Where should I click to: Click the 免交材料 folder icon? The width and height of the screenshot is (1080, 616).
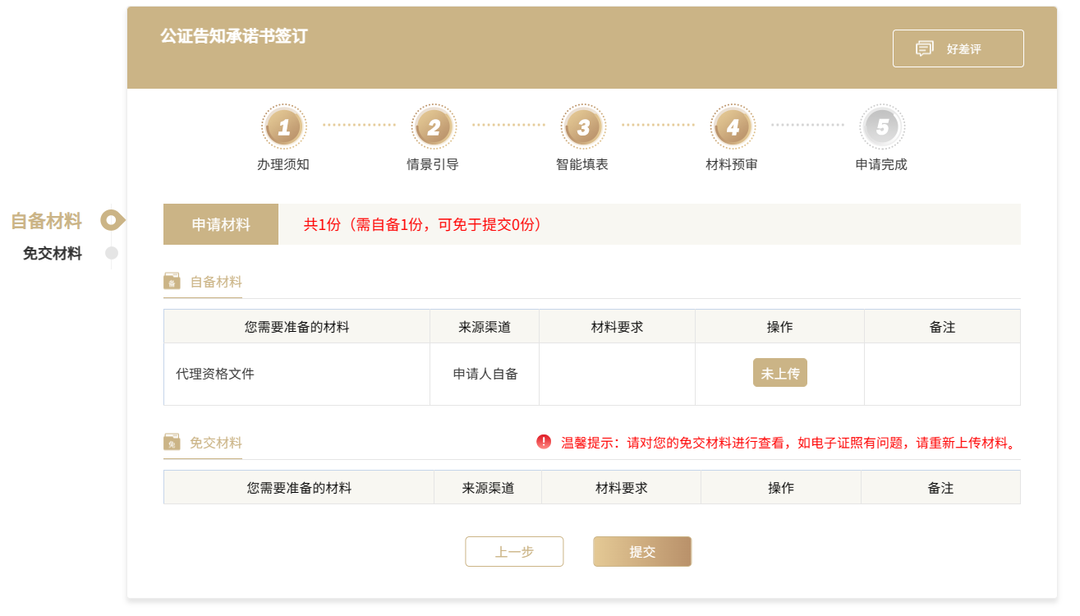pyautogui.click(x=172, y=443)
